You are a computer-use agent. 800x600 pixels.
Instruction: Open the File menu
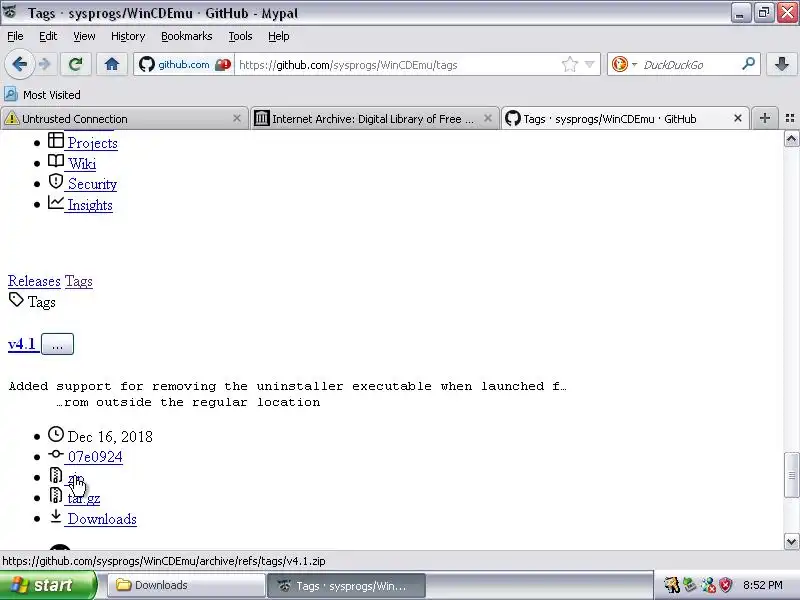[15, 36]
